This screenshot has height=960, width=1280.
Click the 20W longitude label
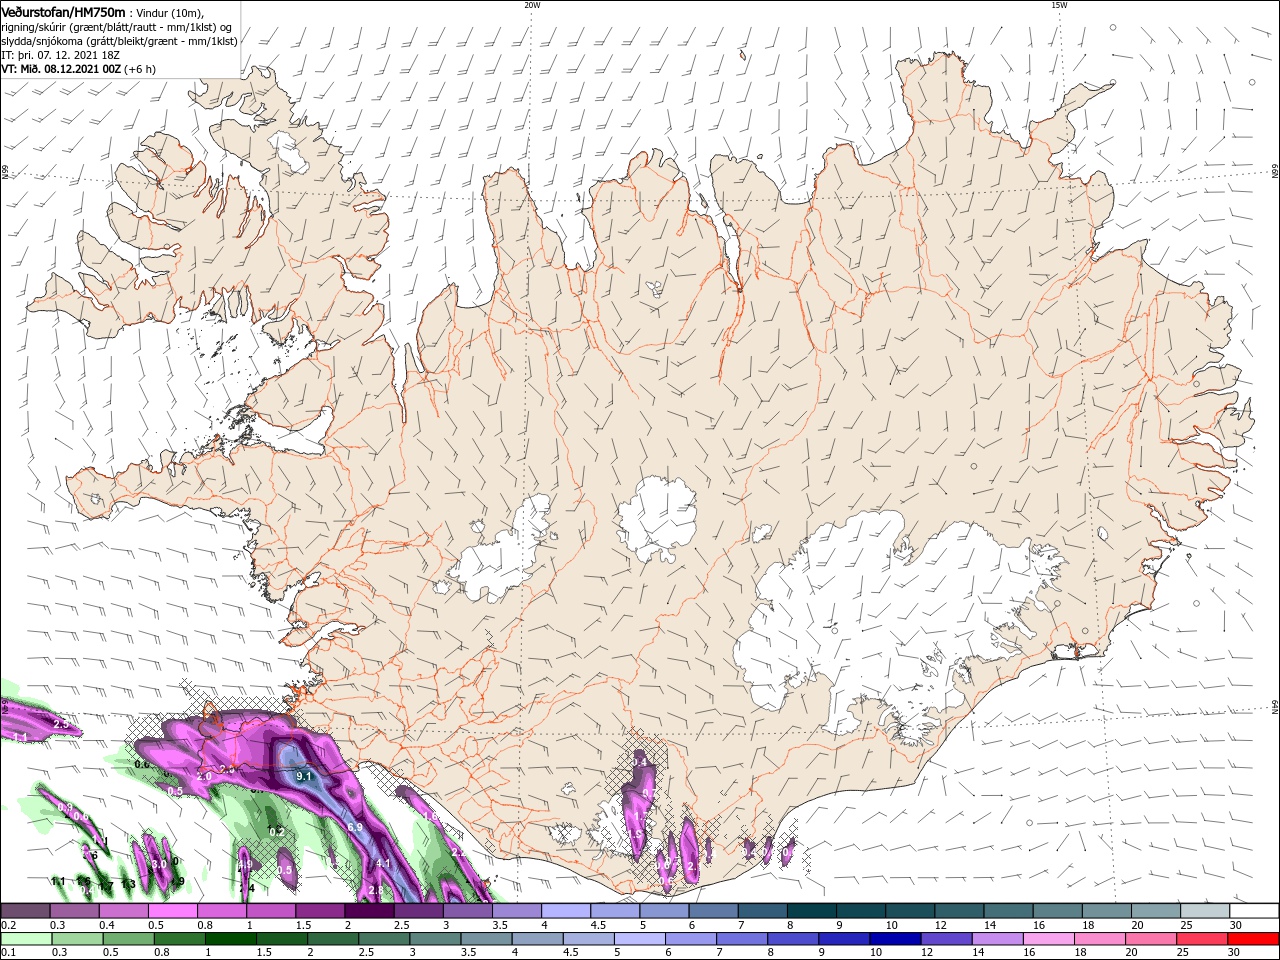pyautogui.click(x=532, y=5)
